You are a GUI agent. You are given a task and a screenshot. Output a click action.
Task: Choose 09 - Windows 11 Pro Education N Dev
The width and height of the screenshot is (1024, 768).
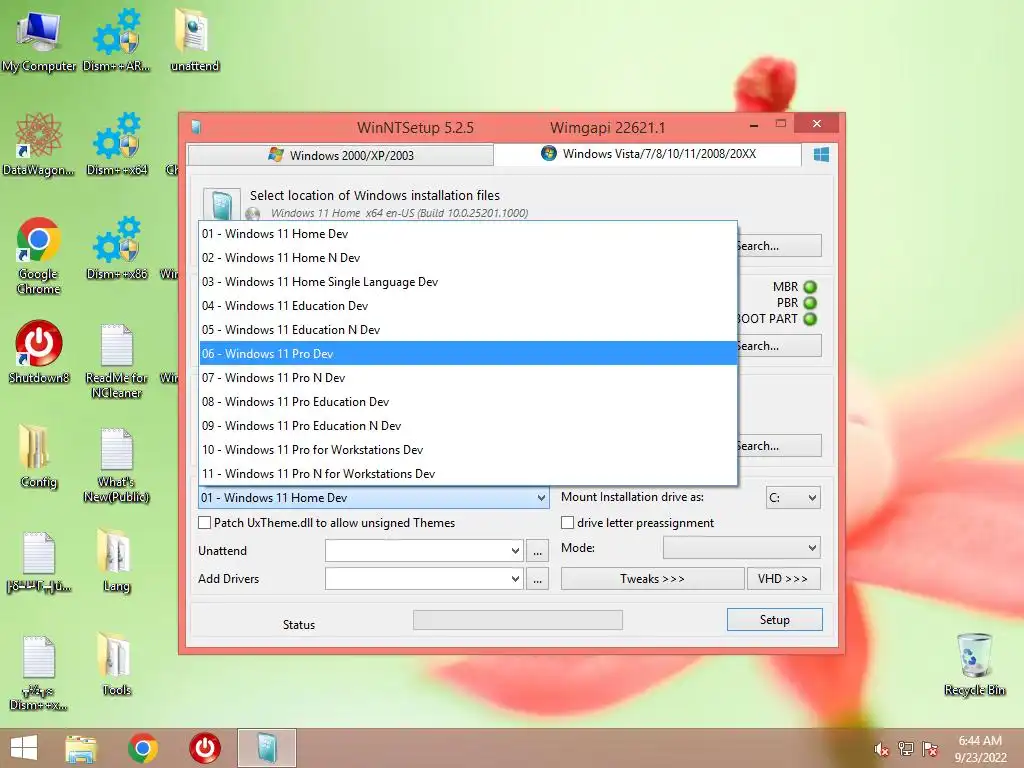coord(468,426)
